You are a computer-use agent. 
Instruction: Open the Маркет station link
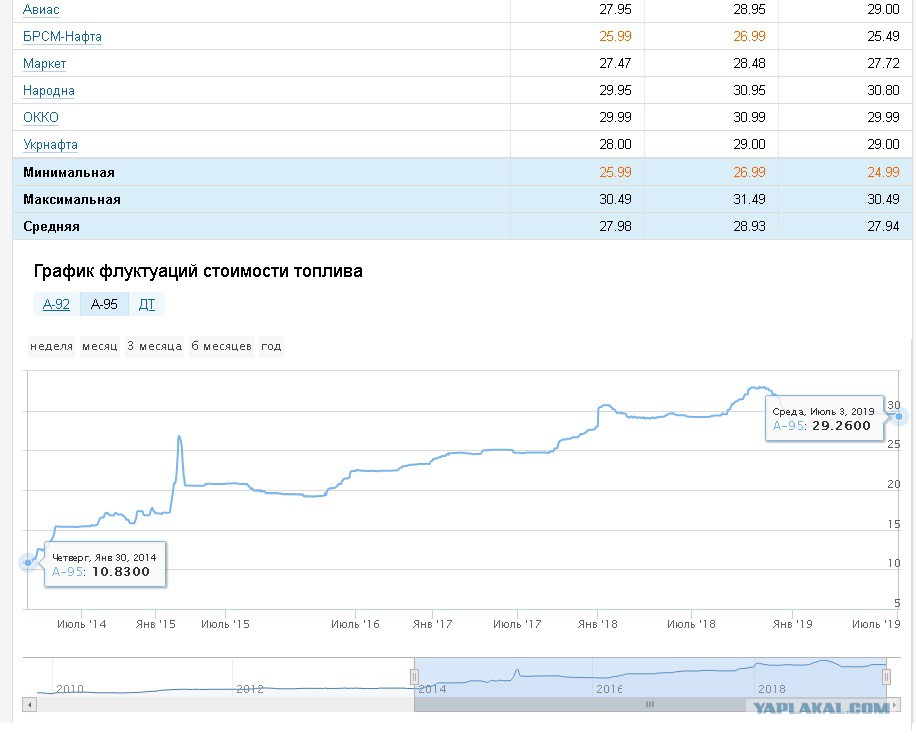click(x=44, y=63)
